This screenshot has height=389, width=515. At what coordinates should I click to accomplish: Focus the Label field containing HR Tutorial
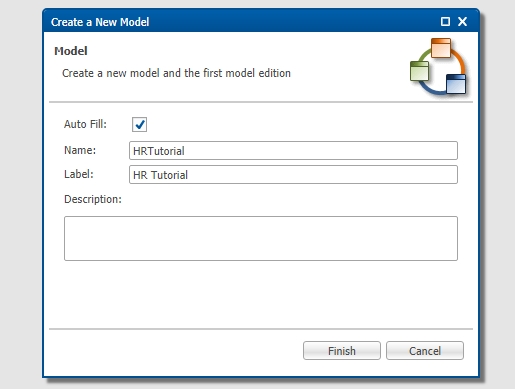pos(293,175)
